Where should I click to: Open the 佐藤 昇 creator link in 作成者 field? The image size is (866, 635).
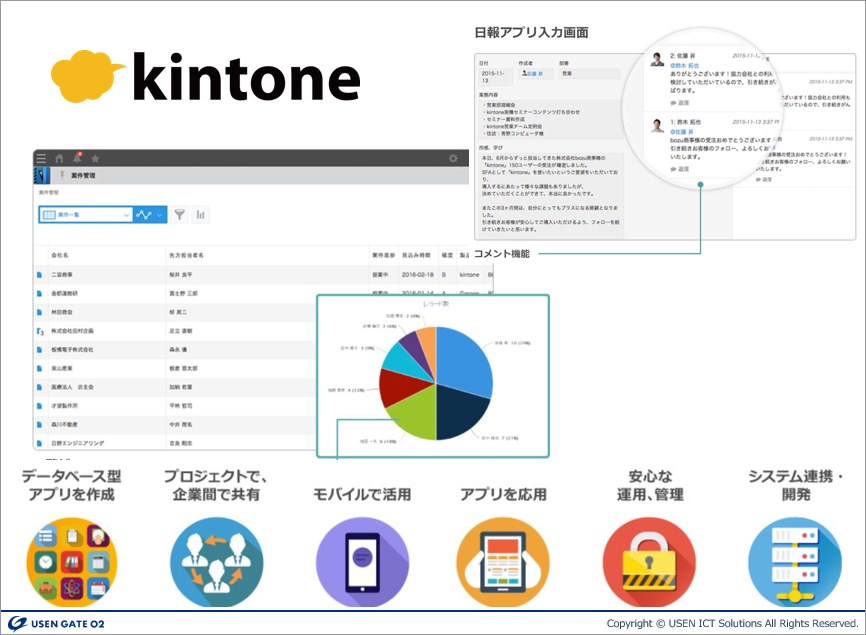click(x=533, y=73)
